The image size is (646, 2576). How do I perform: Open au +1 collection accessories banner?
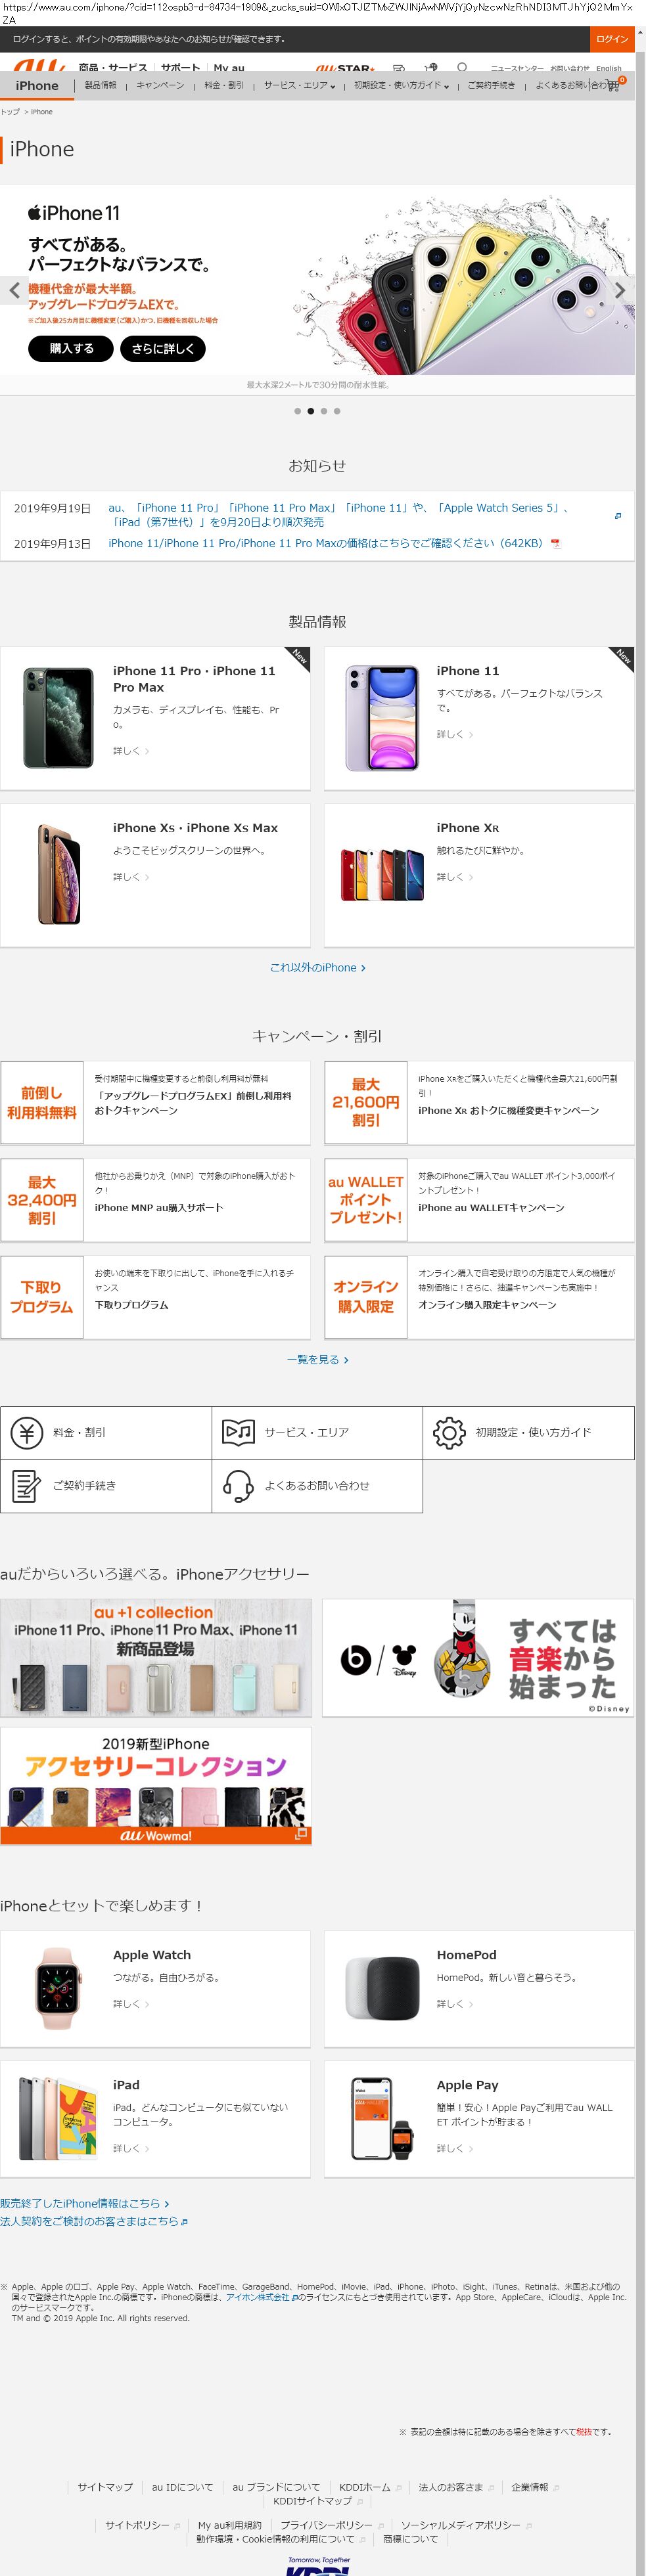click(x=156, y=1657)
